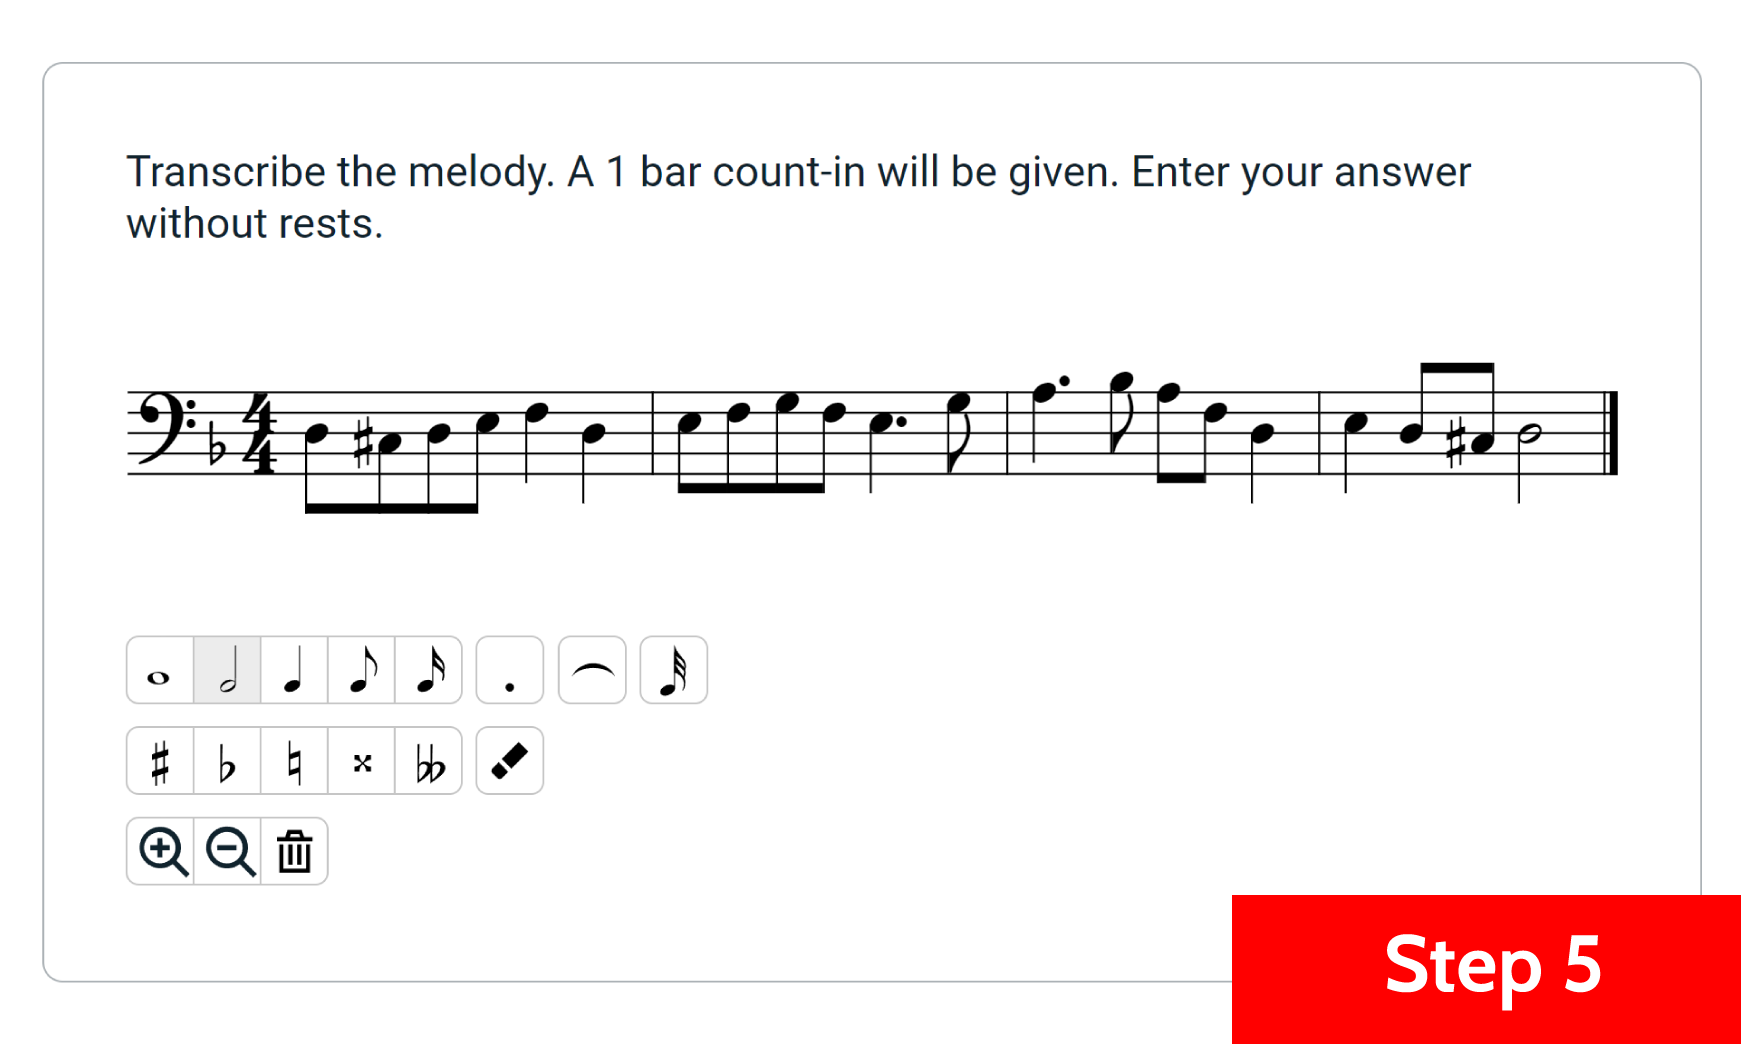
Task: Toggle the tie tool
Action: coord(592,670)
